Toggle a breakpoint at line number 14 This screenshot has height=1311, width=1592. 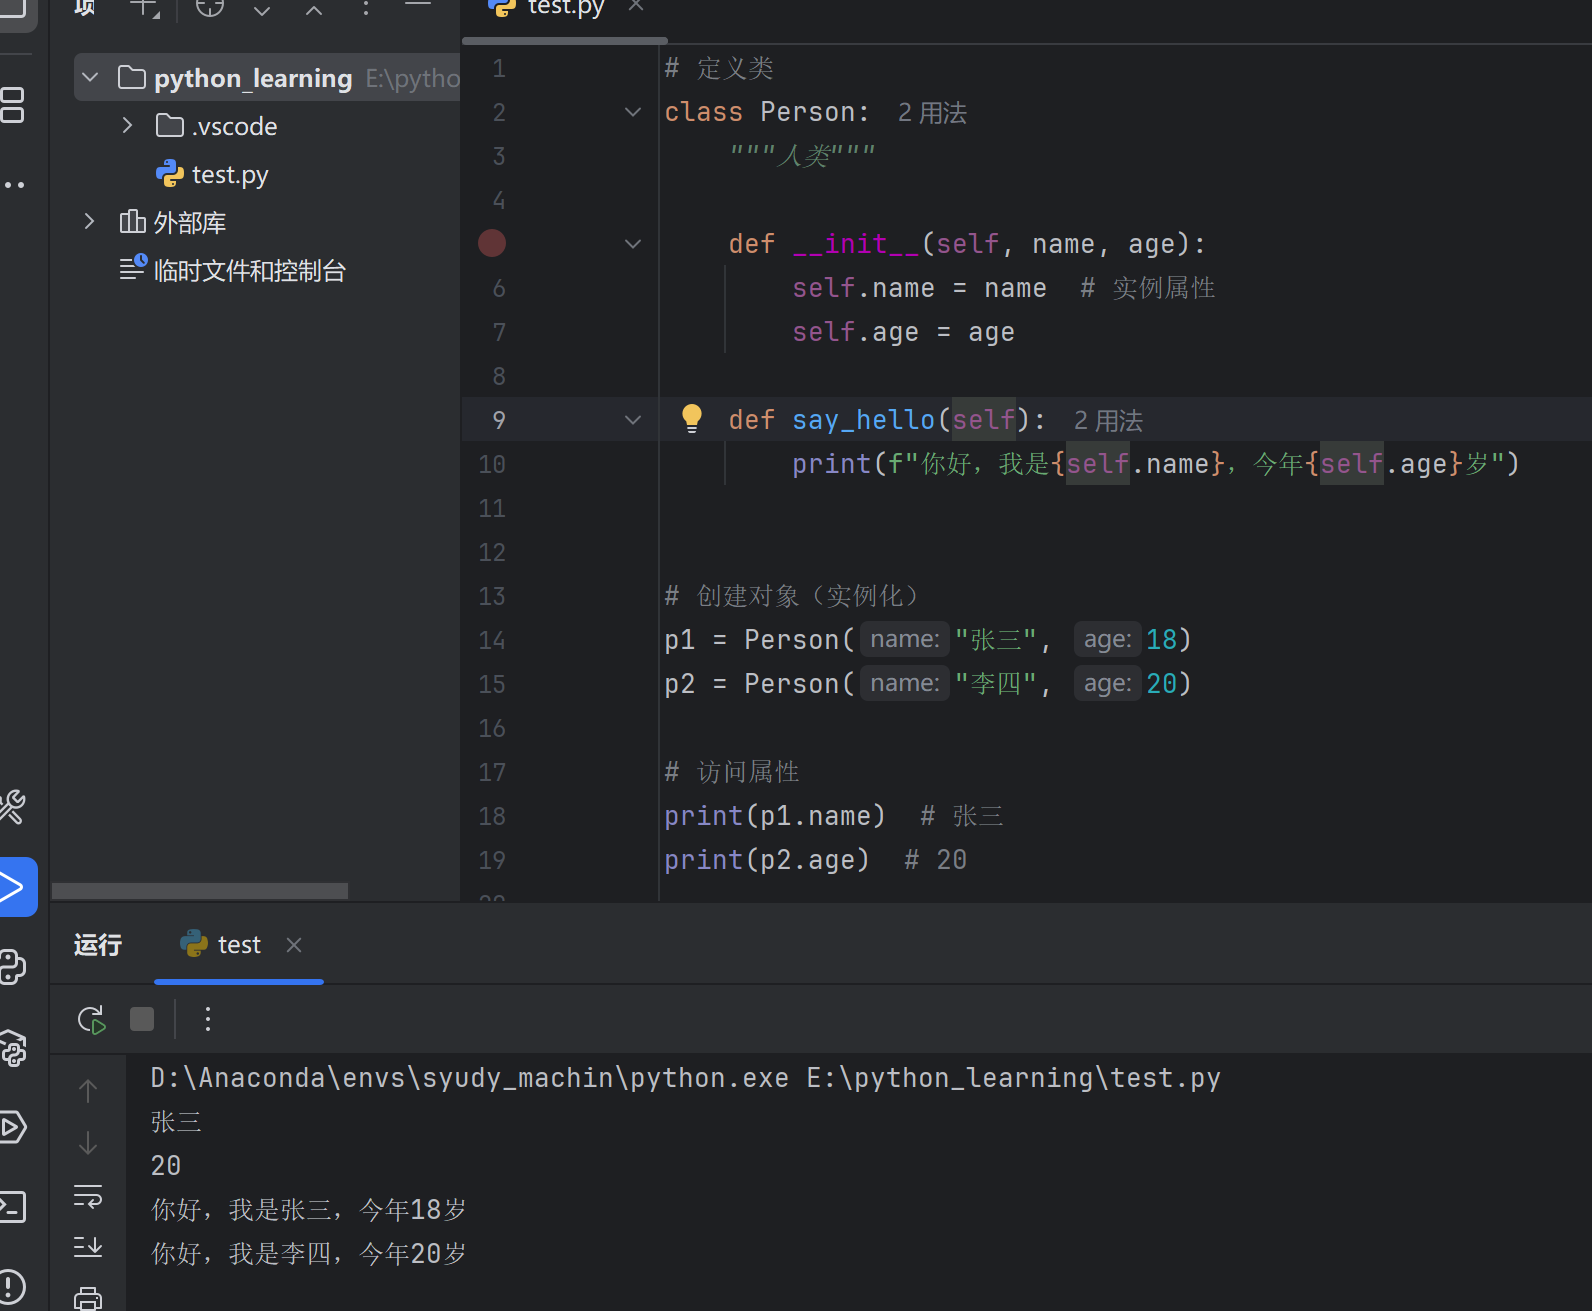492,640
